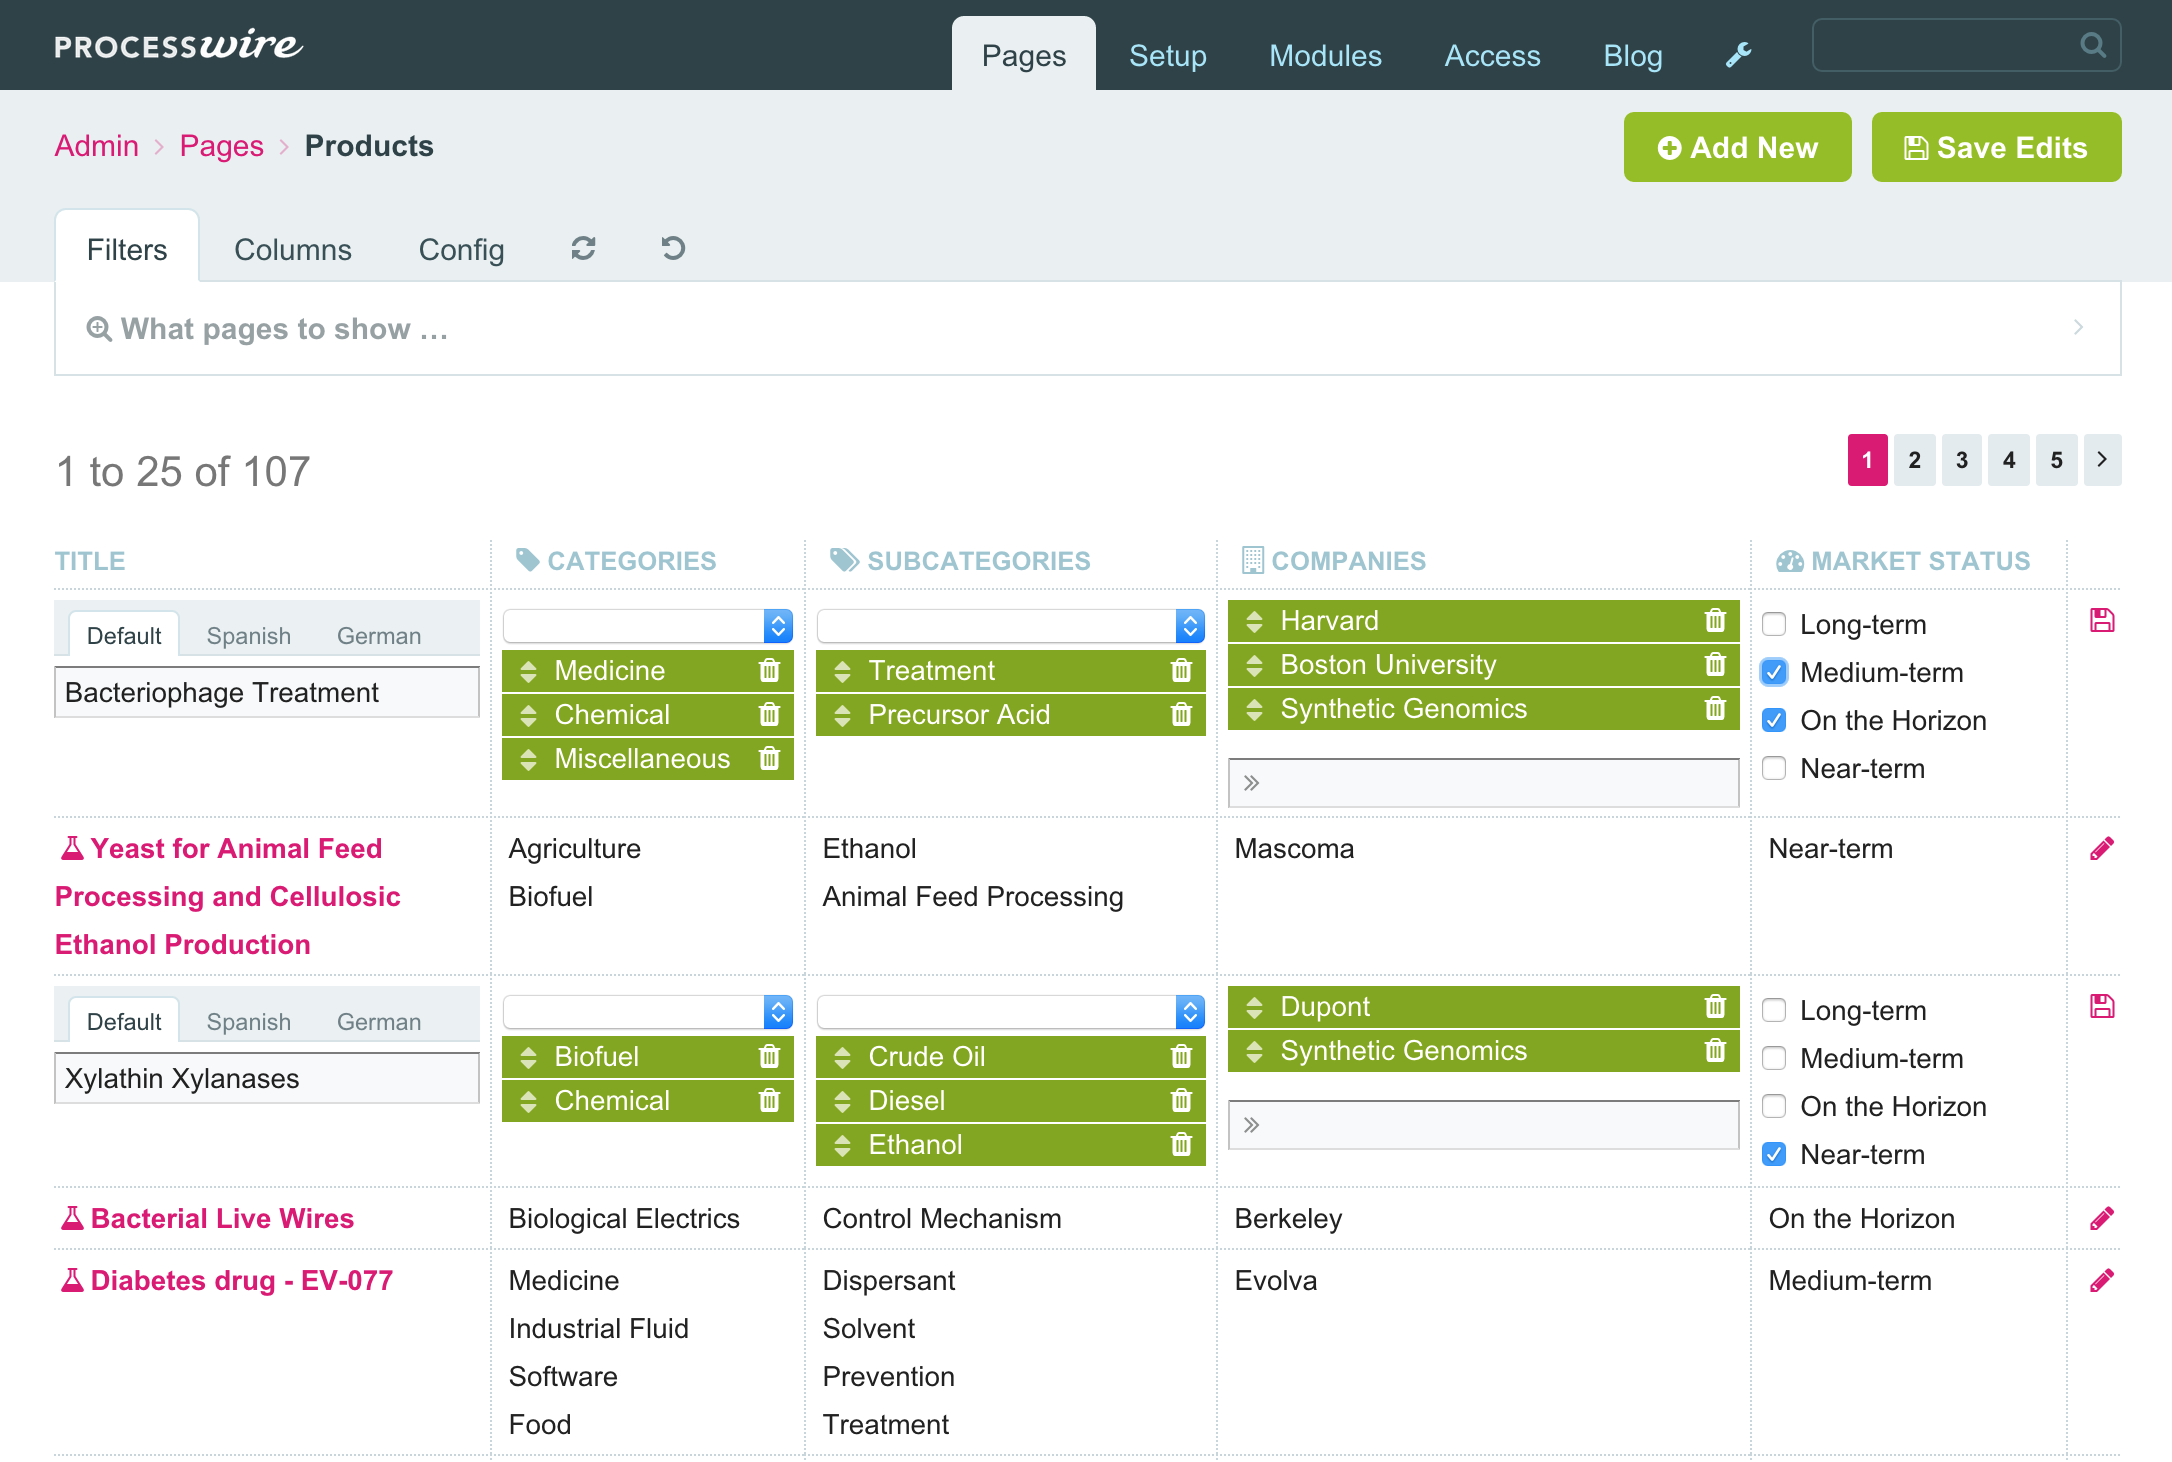Open subcategories dropdown for Xylathin Xylanases

(1011, 1012)
